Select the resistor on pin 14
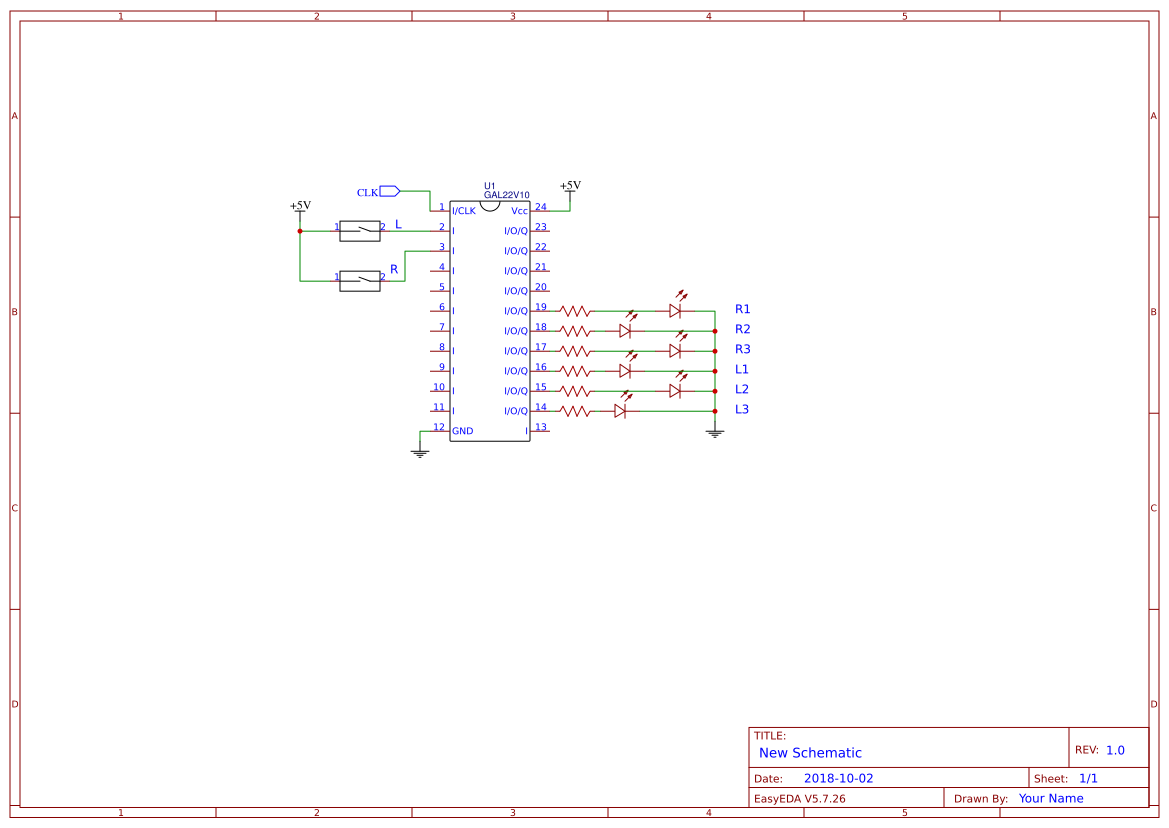Image resolution: width=1169 pixels, height=828 pixels. point(575,411)
